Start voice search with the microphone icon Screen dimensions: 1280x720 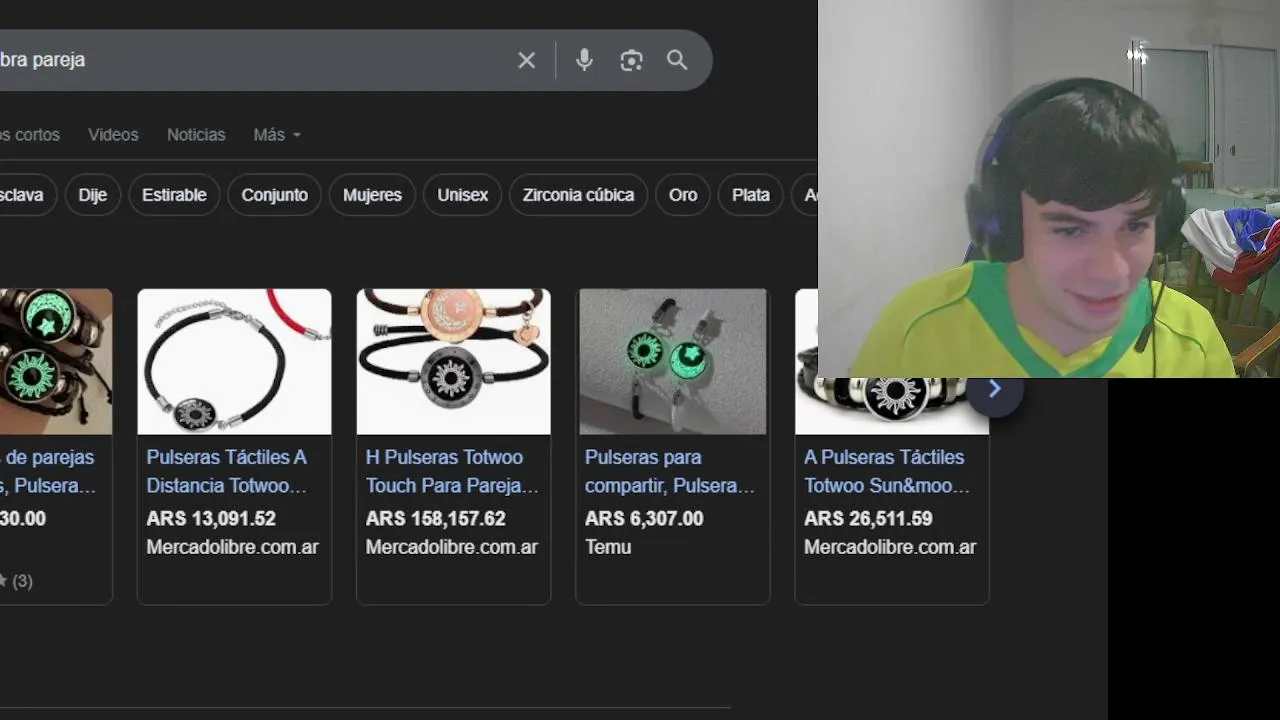(585, 60)
